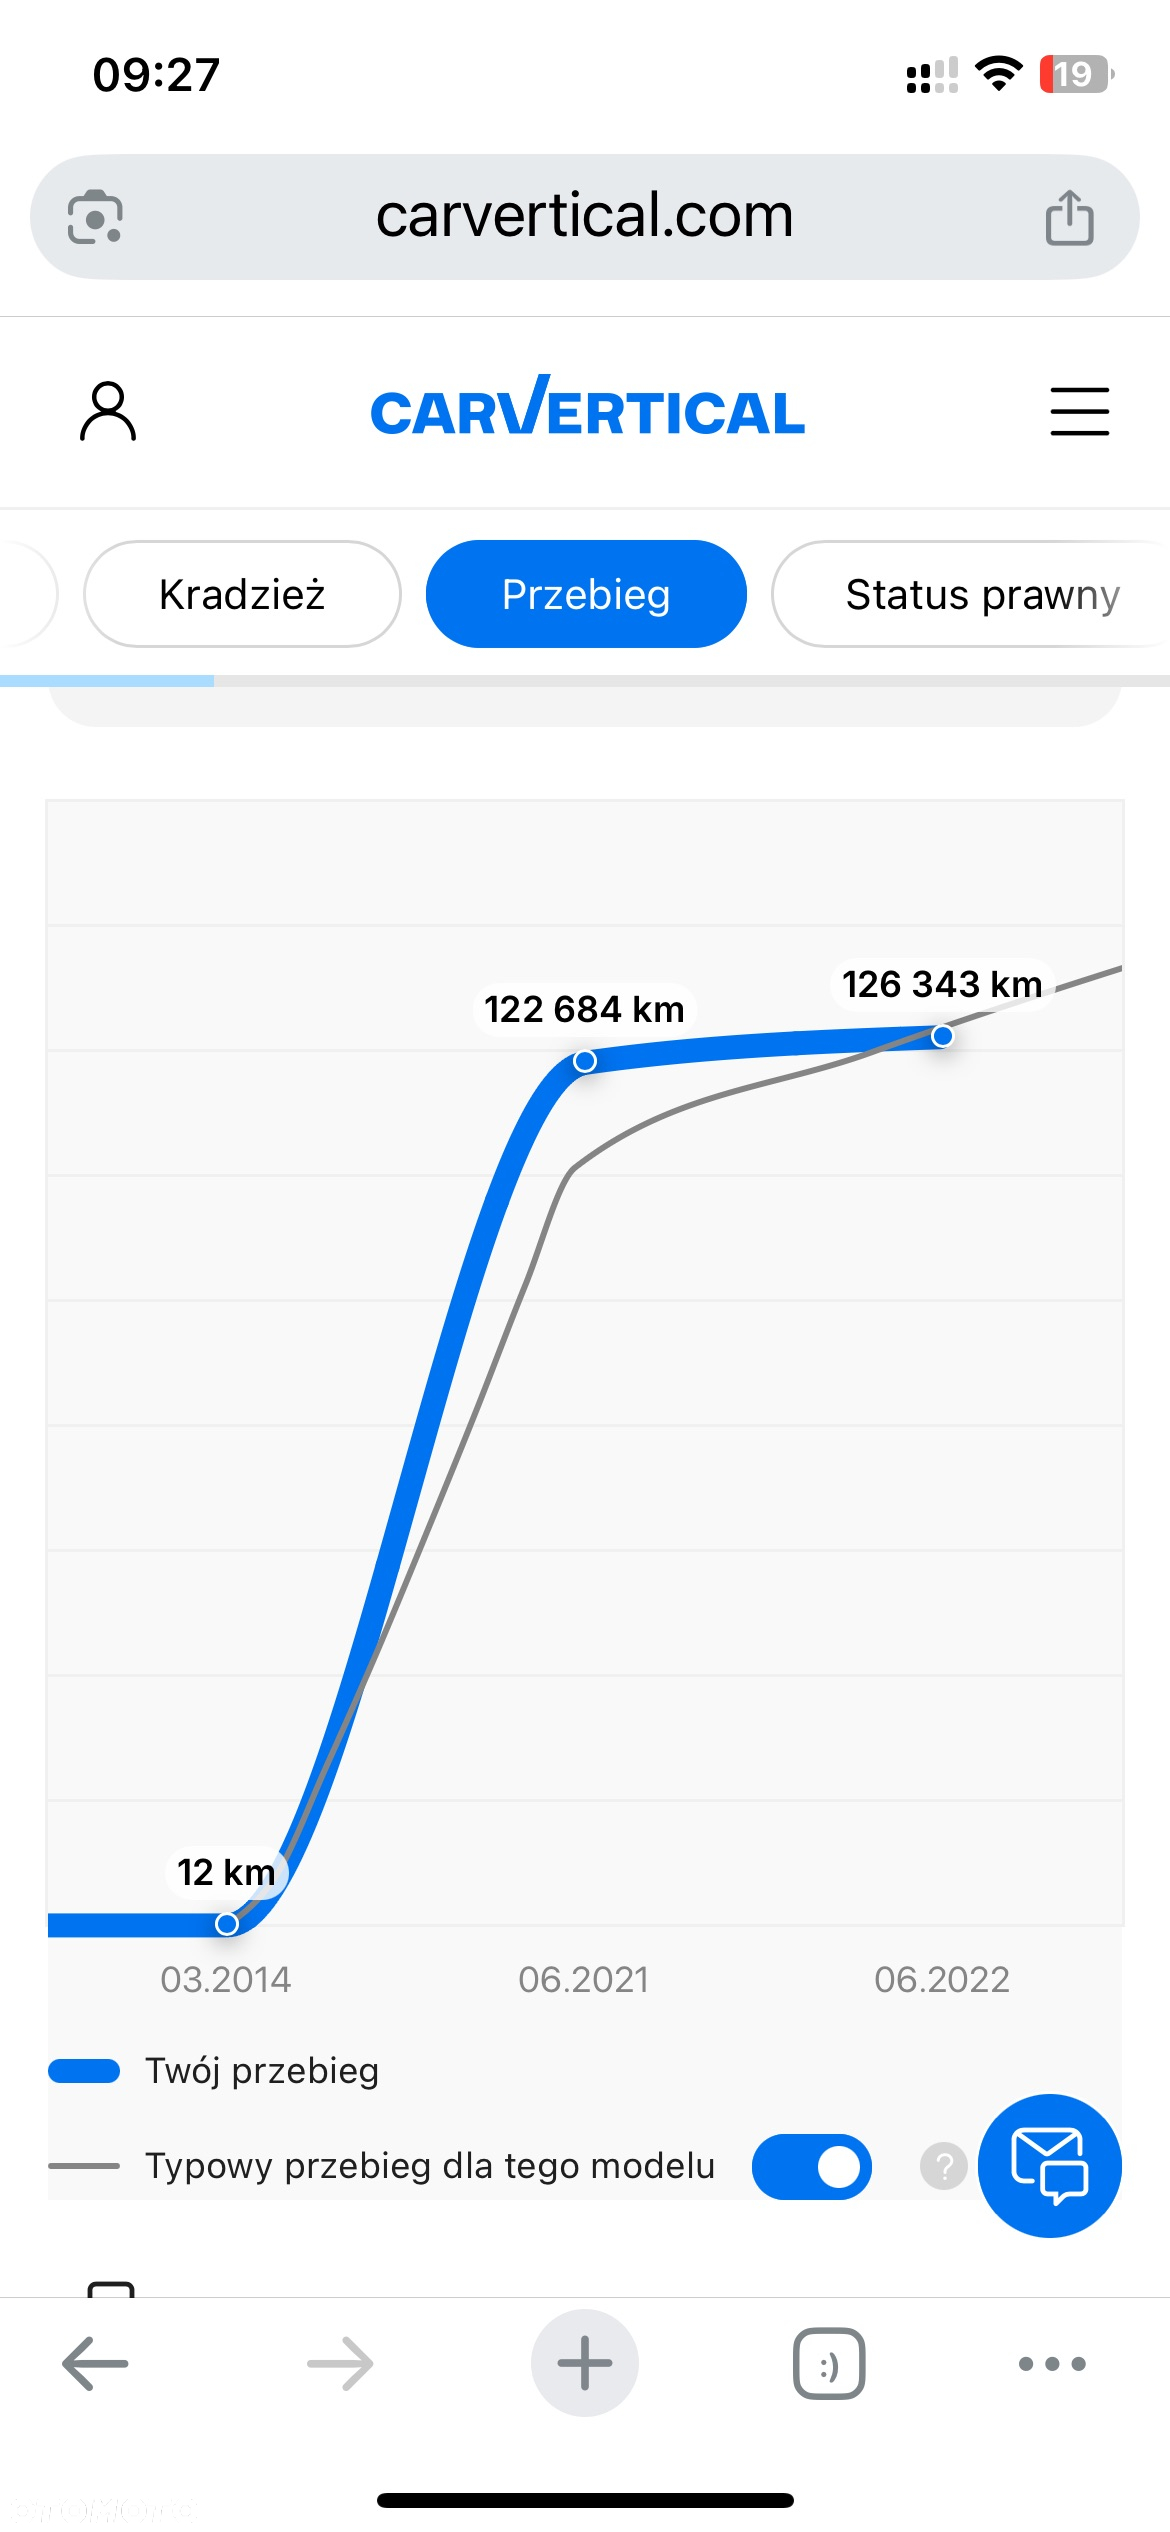Tap the share icon in address bar

pos(1069,217)
